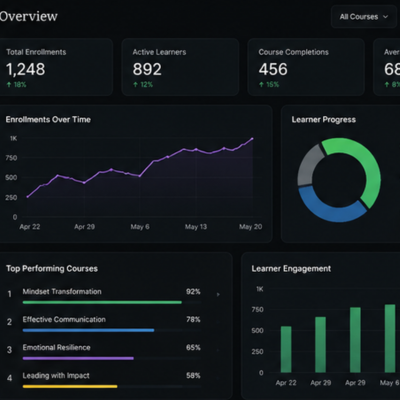Click the Apr 22 bar in Learner Engagement
400x400 pixels.
pos(286,349)
